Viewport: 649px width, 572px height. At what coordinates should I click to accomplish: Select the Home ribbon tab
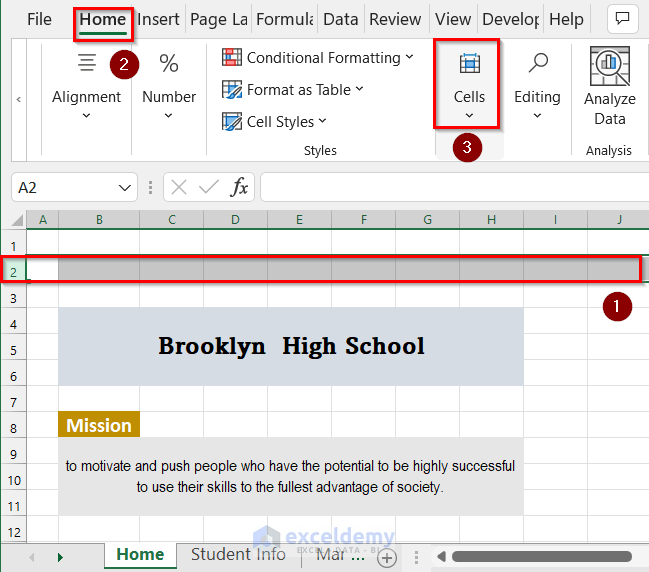click(x=103, y=19)
